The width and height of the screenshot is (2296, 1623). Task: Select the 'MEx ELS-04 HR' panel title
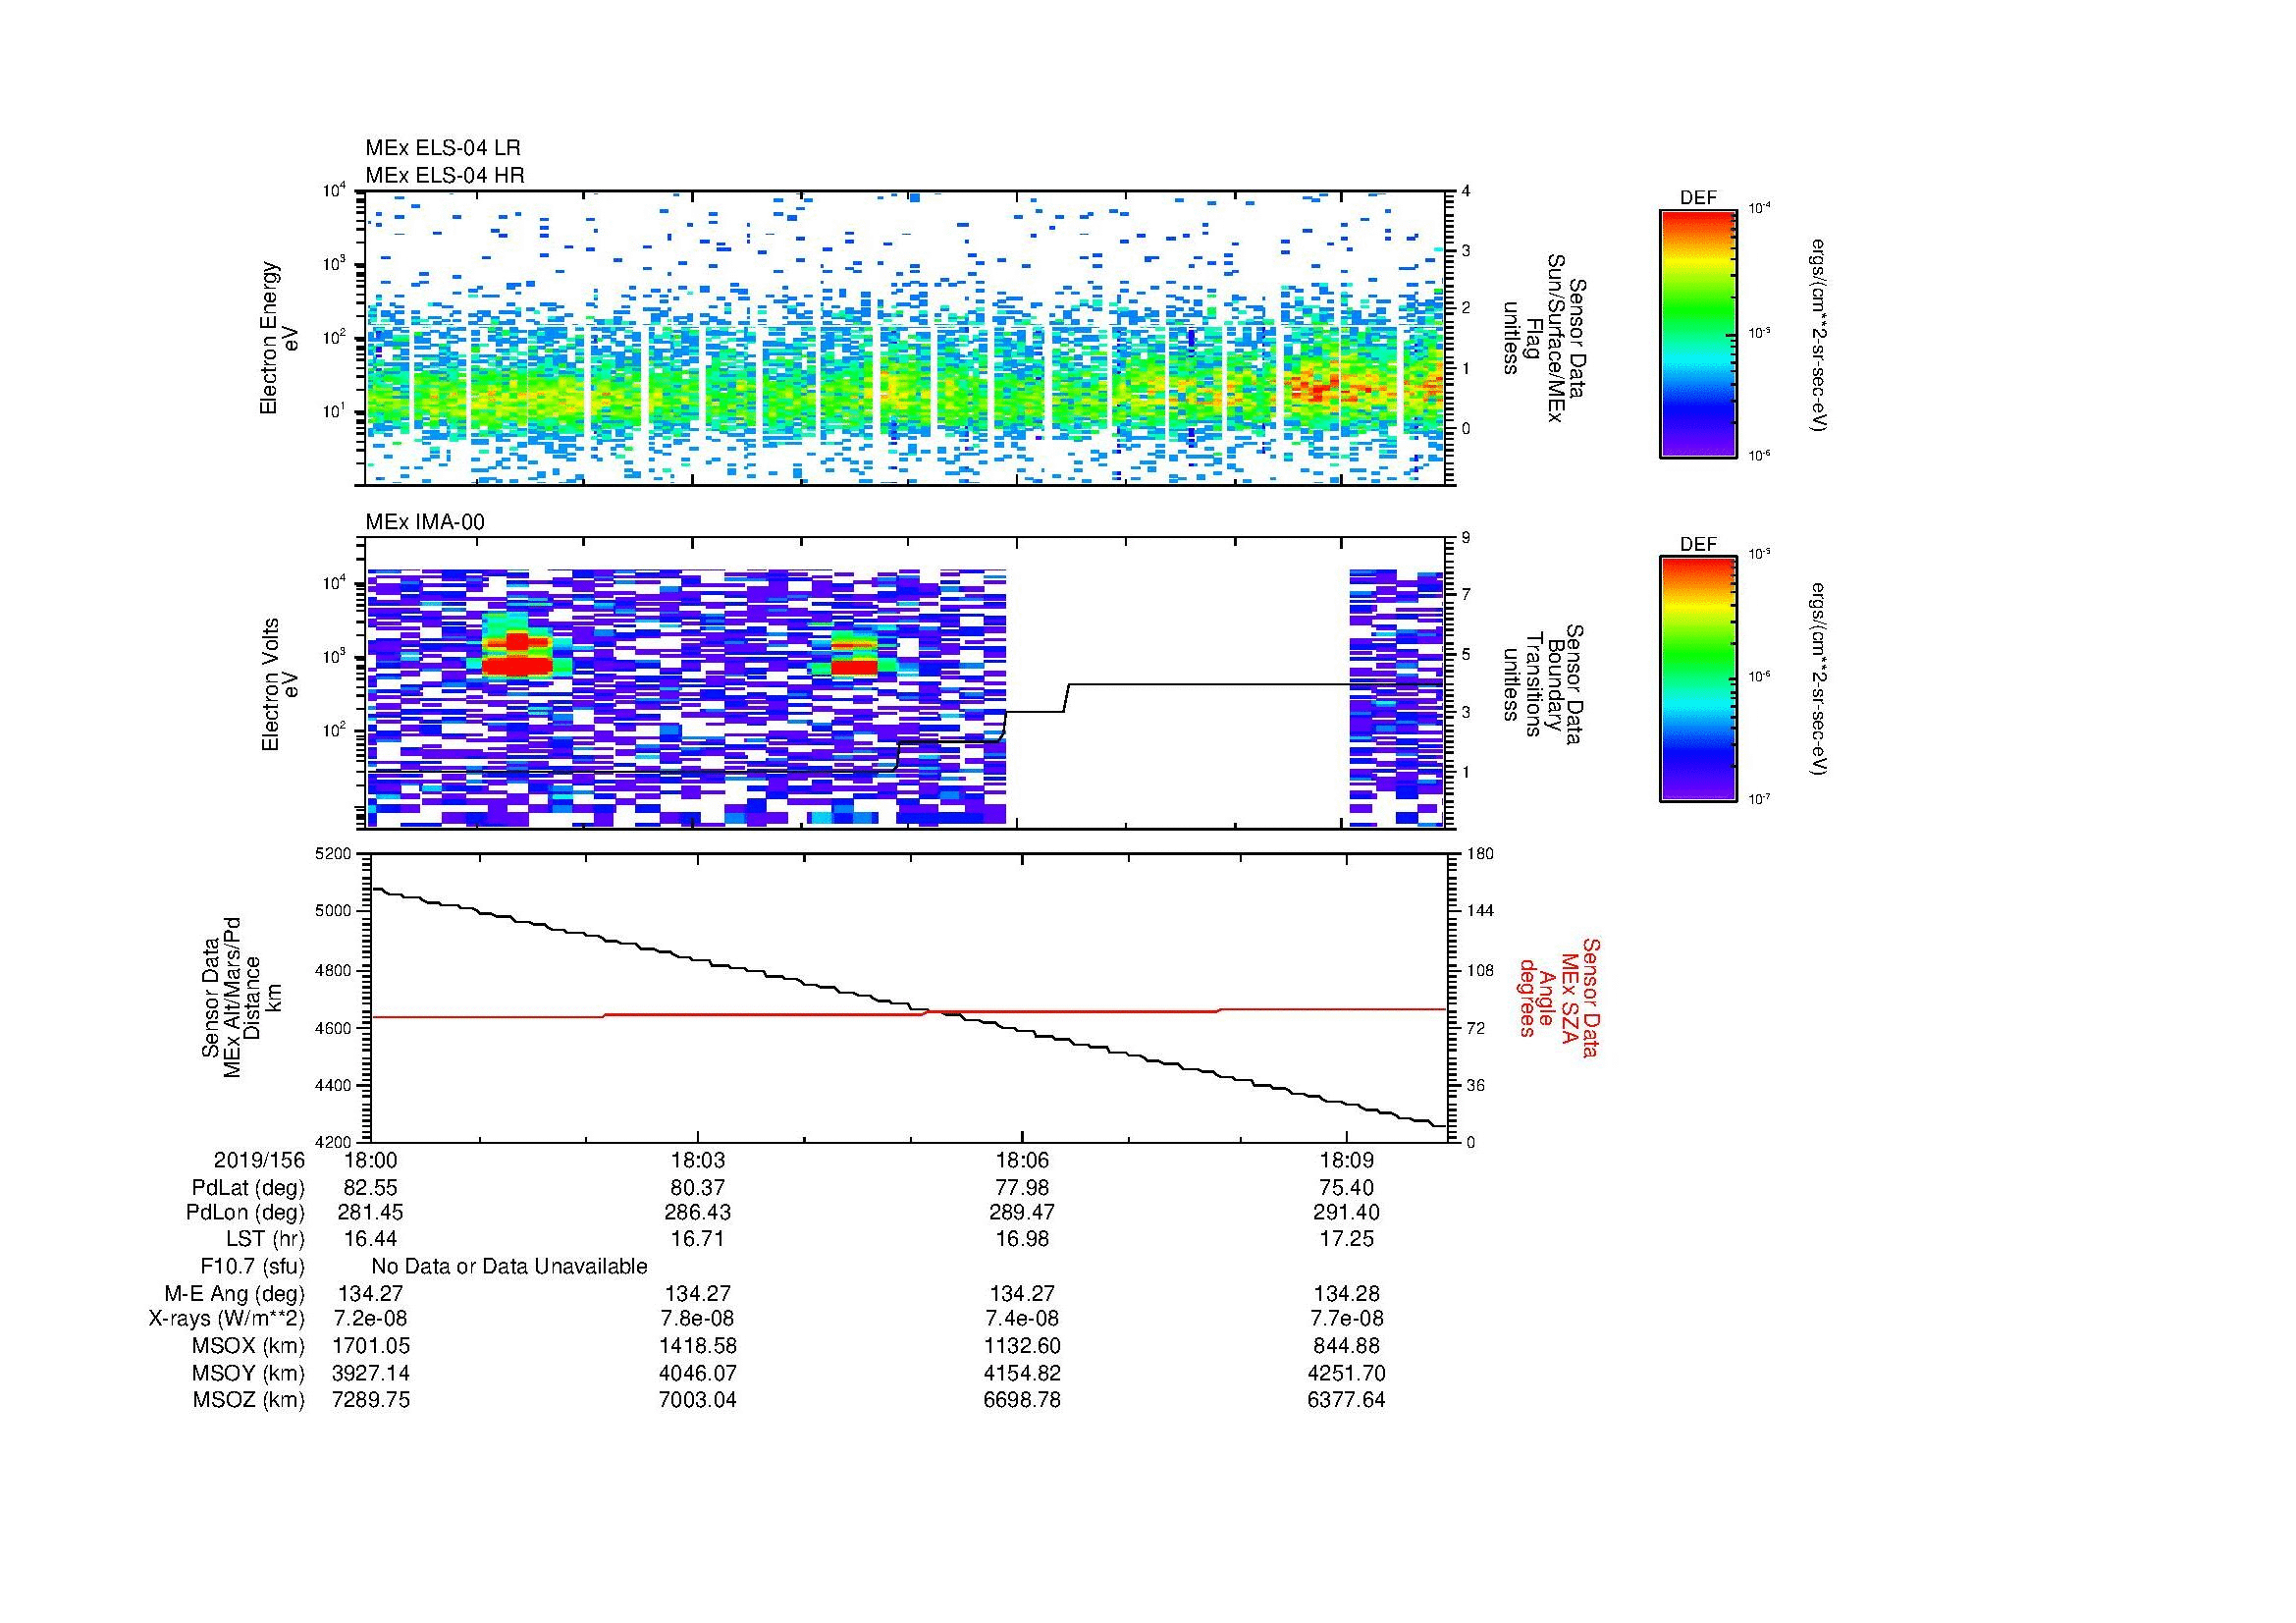coord(445,175)
